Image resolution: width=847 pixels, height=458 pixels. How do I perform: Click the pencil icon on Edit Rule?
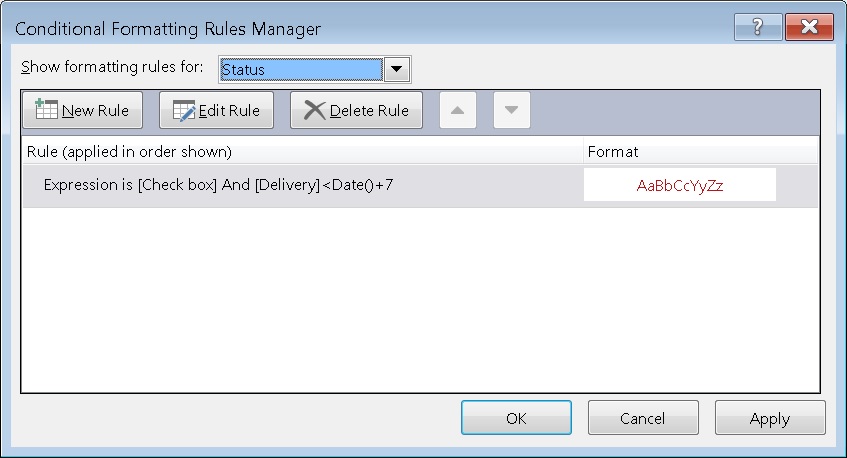tap(184, 110)
